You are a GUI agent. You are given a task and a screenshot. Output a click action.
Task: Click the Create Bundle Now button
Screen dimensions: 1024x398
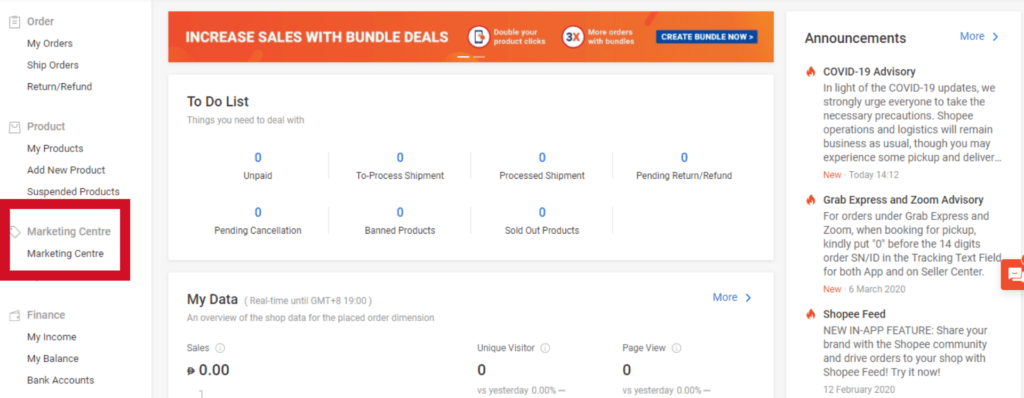click(707, 37)
